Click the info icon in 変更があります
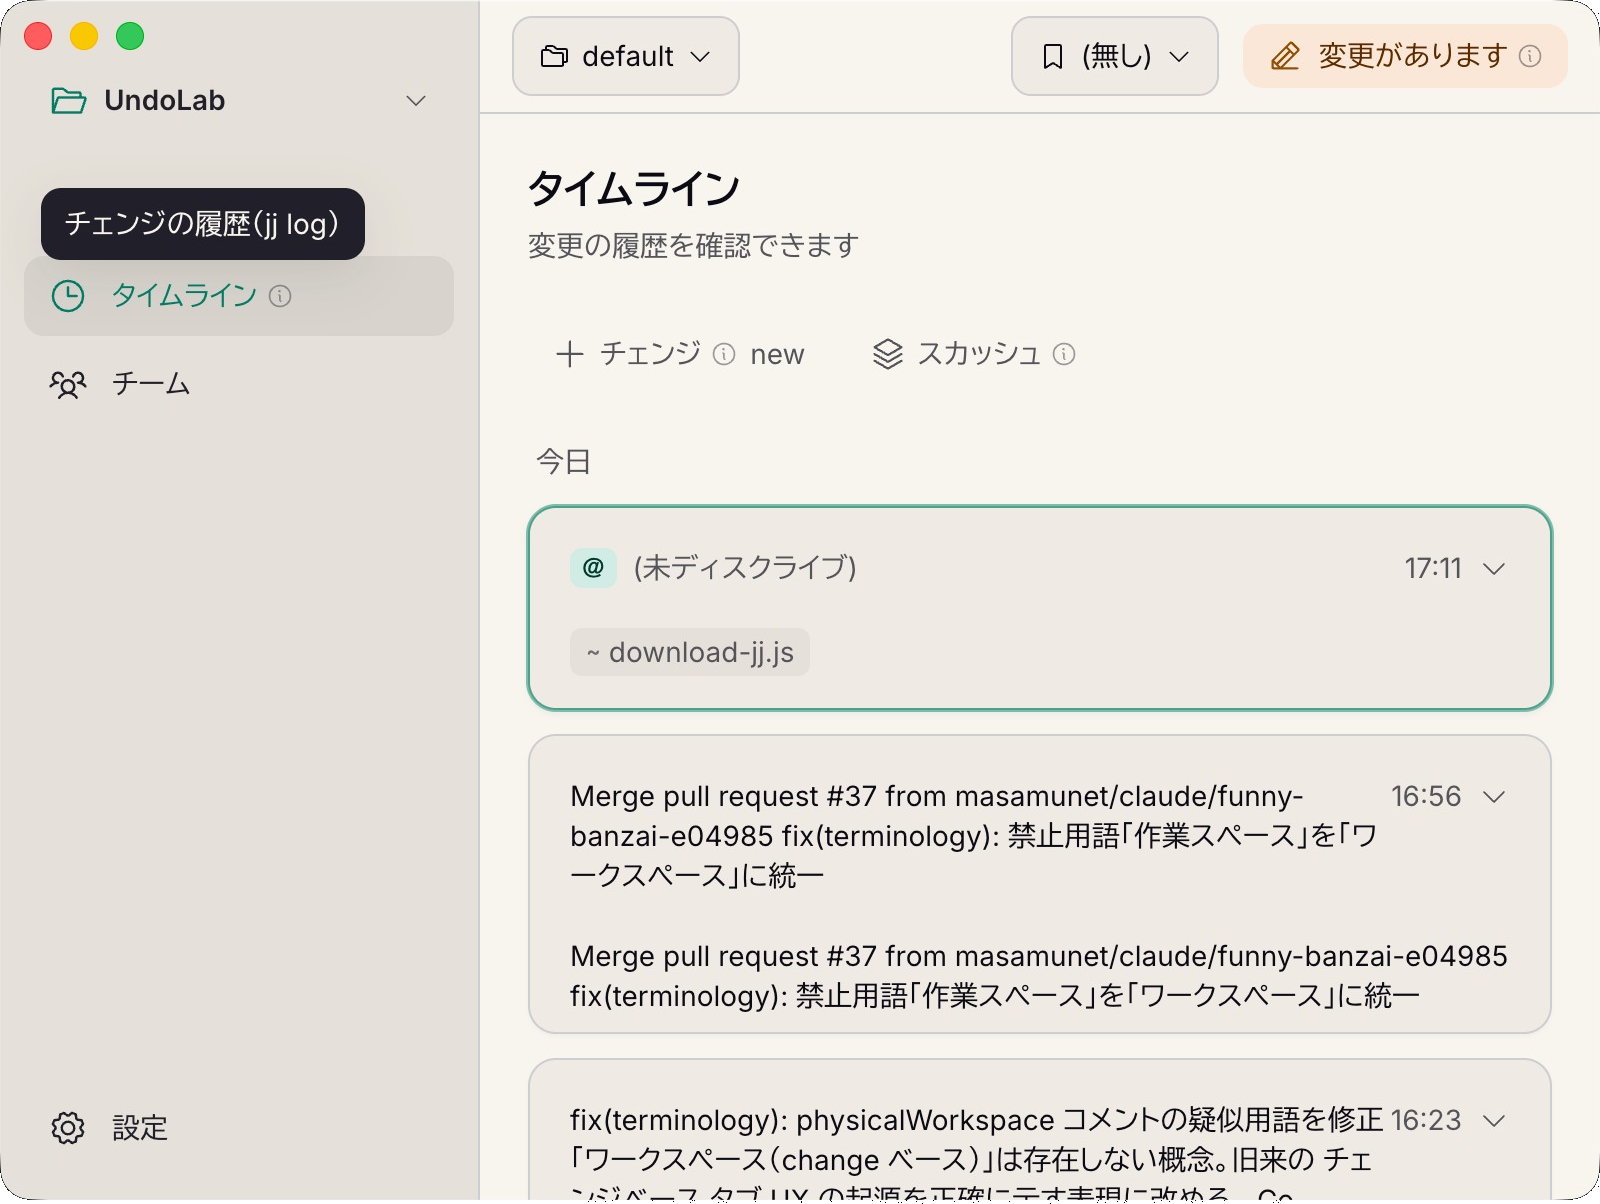 click(1530, 56)
